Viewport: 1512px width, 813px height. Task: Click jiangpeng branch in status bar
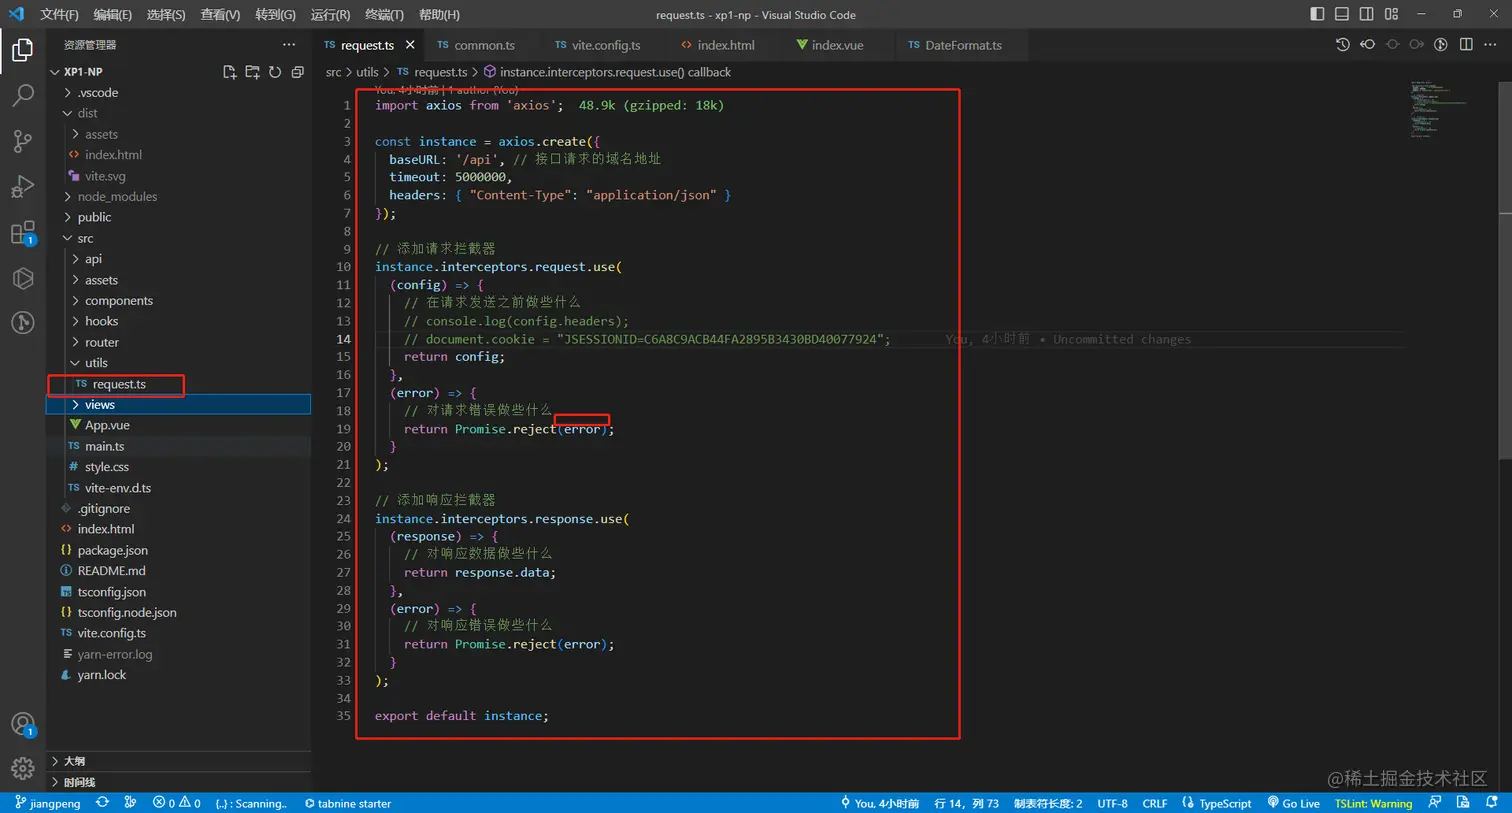click(x=47, y=803)
